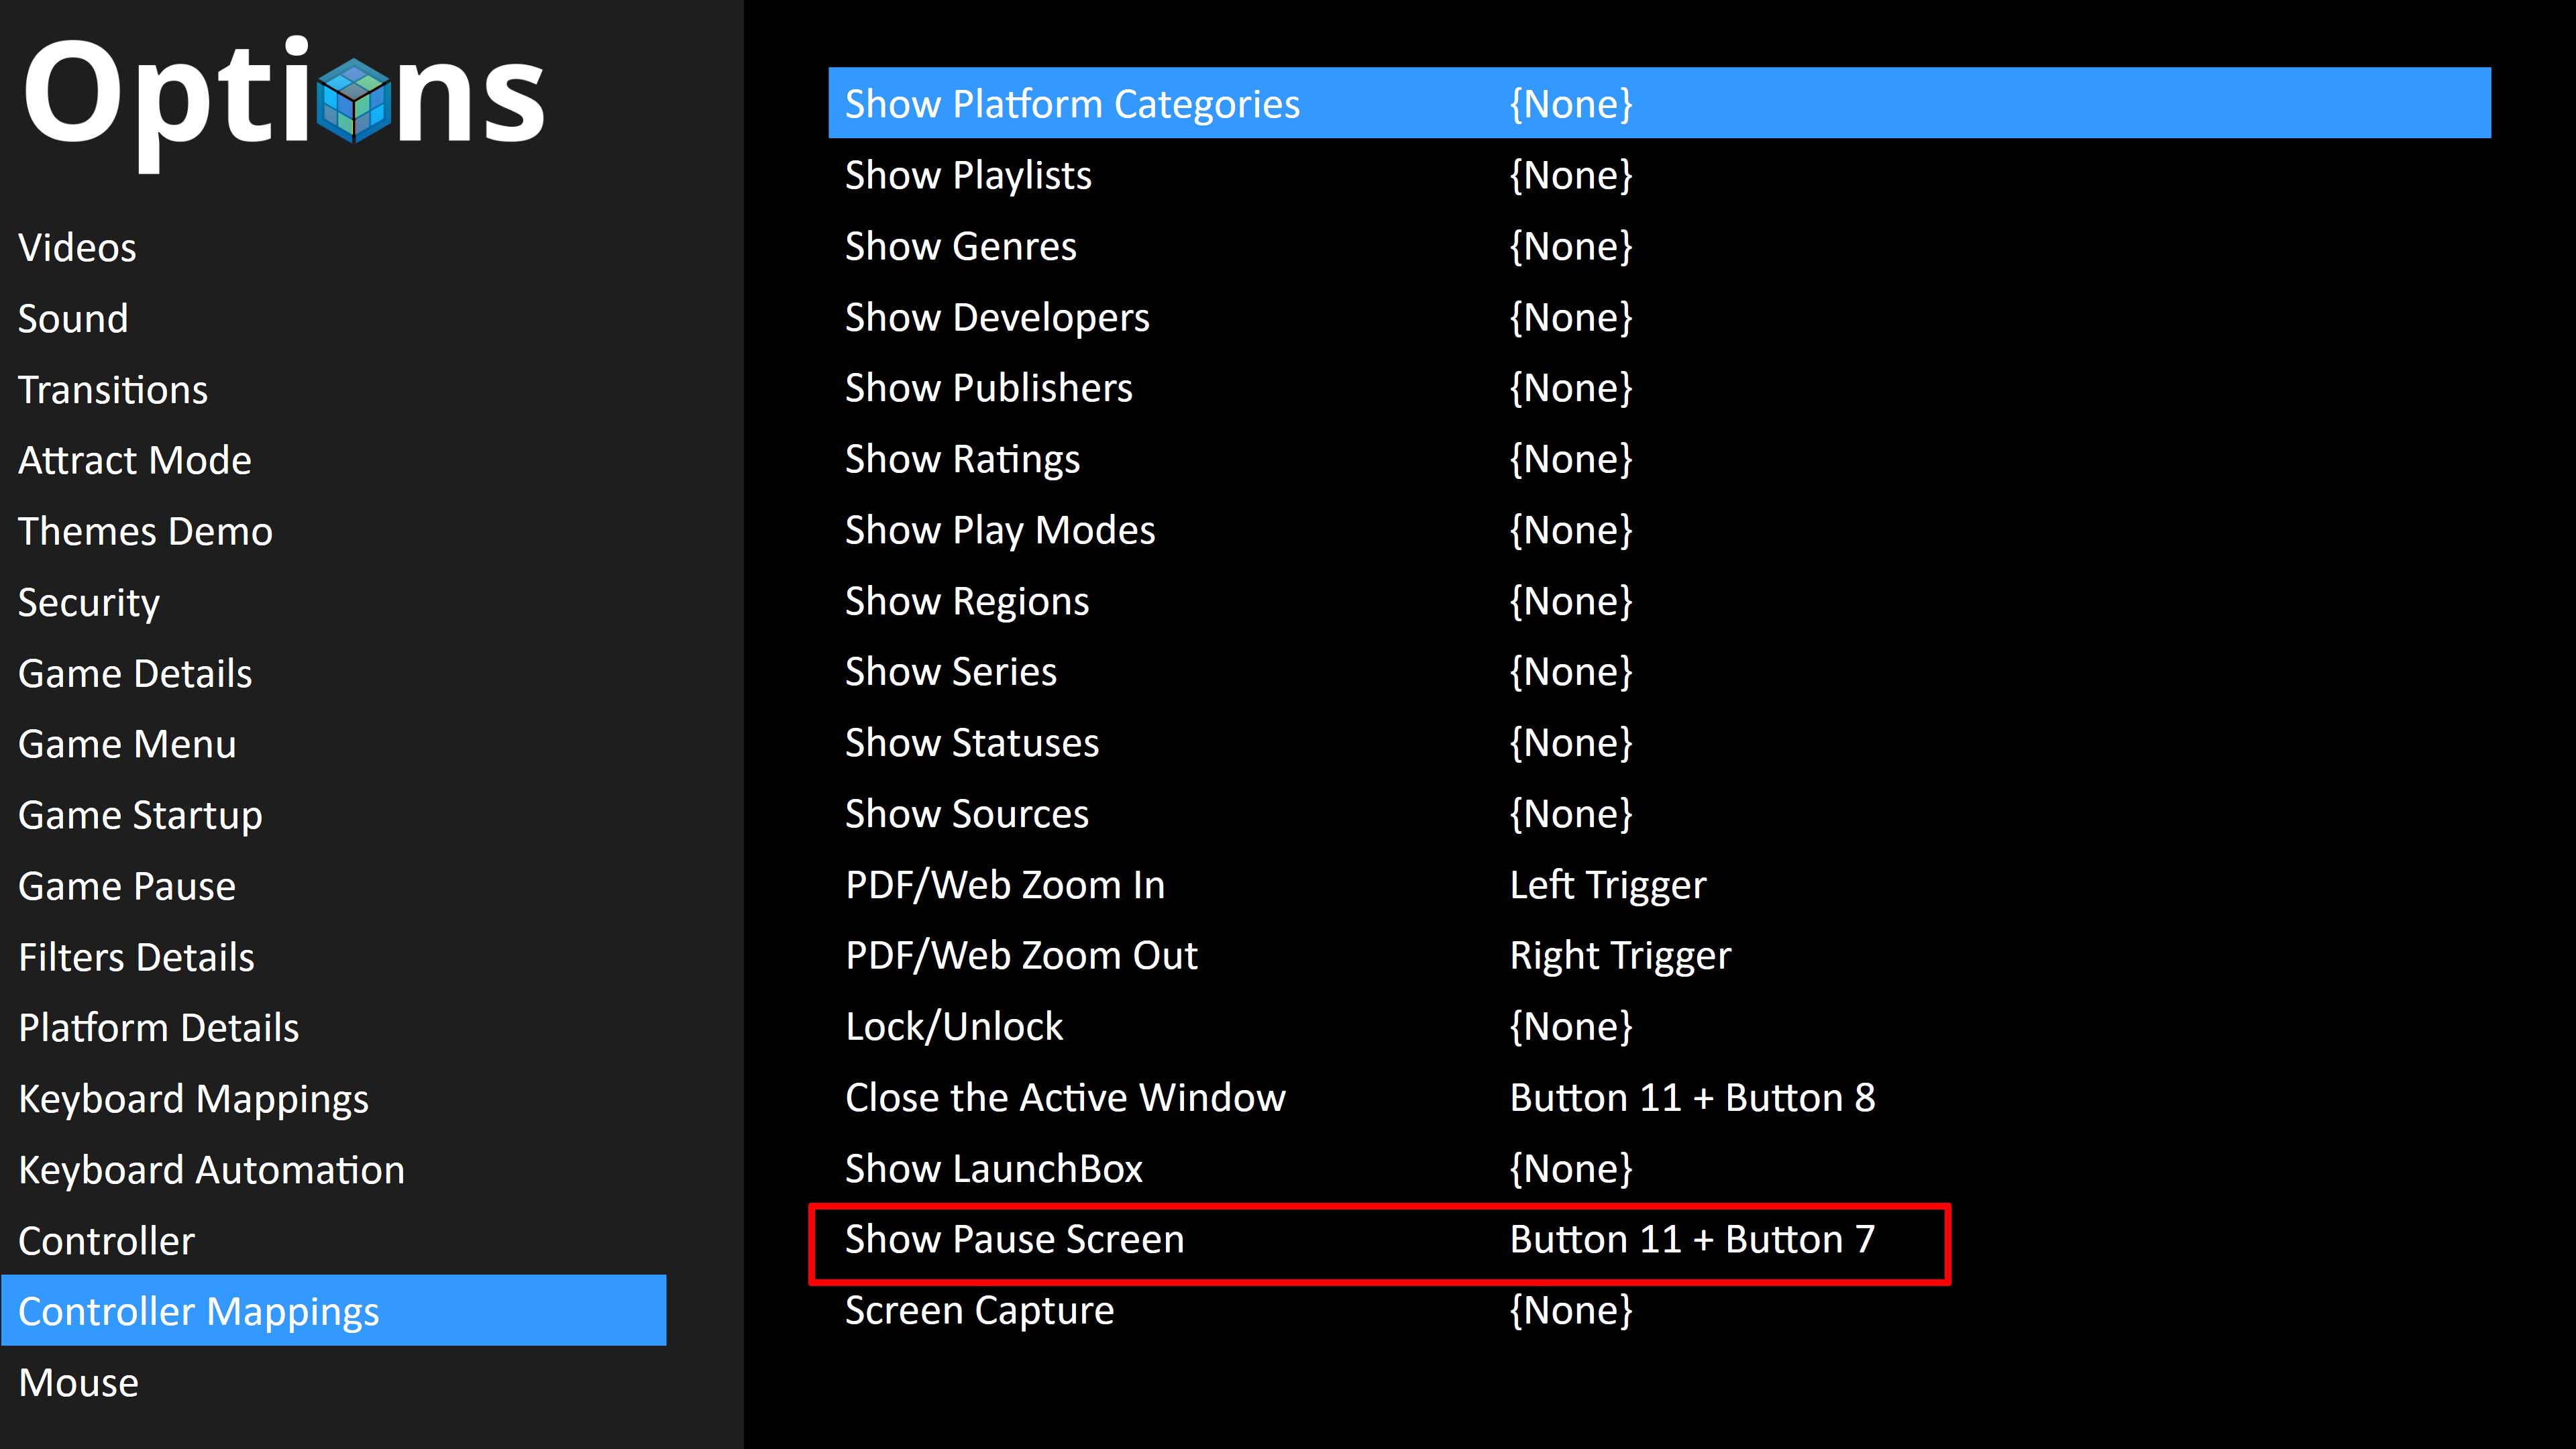Select PDF/Web Zoom In mapping
2576x1449 pixels.
1659,885
